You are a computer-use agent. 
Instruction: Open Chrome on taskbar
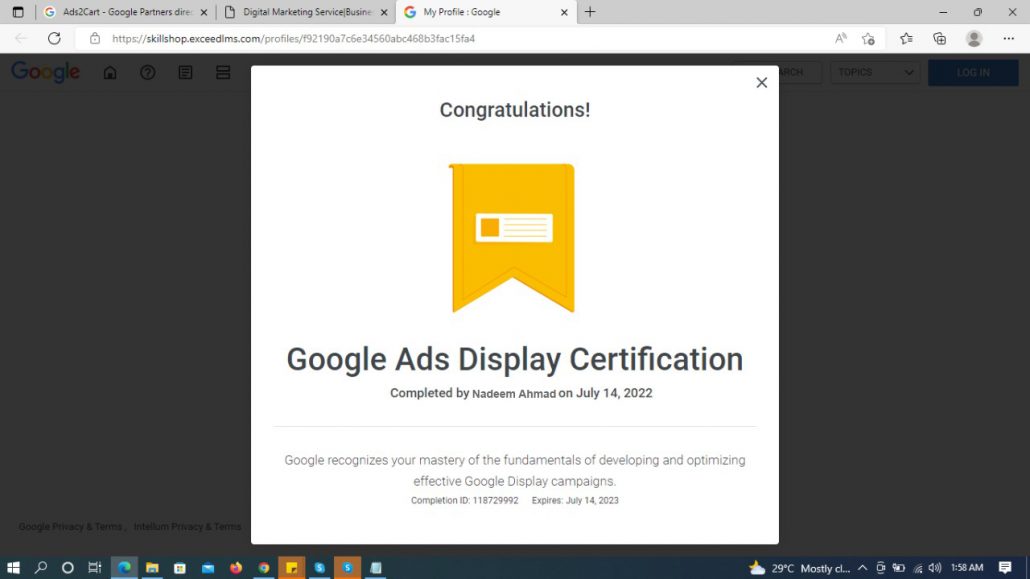[x=263, y=567]
